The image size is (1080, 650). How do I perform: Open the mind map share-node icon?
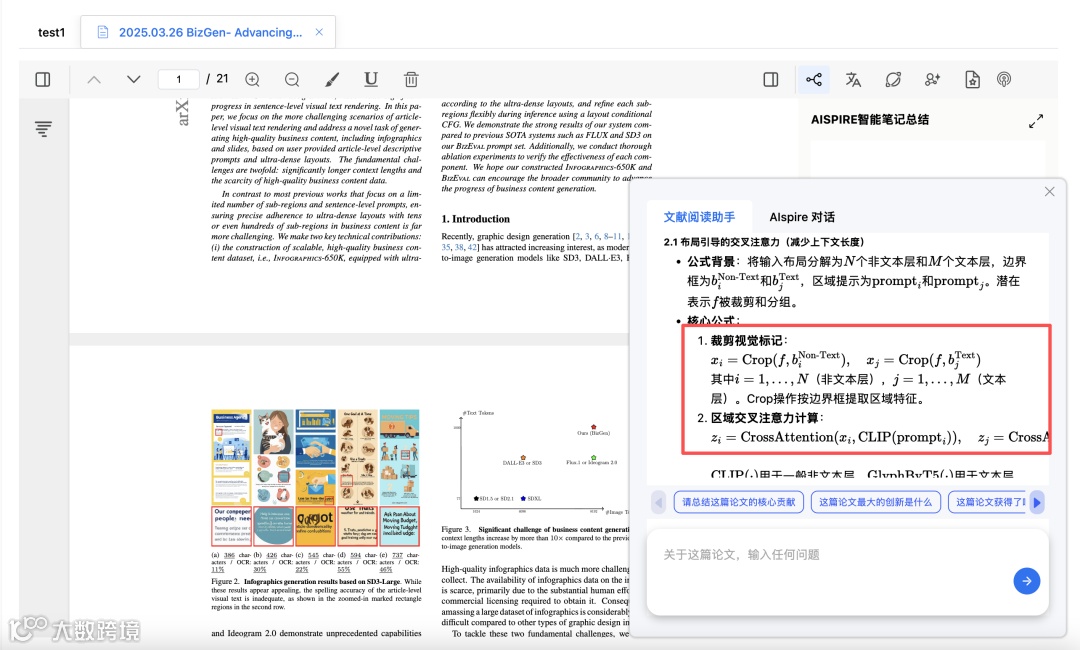click(813, 80)
